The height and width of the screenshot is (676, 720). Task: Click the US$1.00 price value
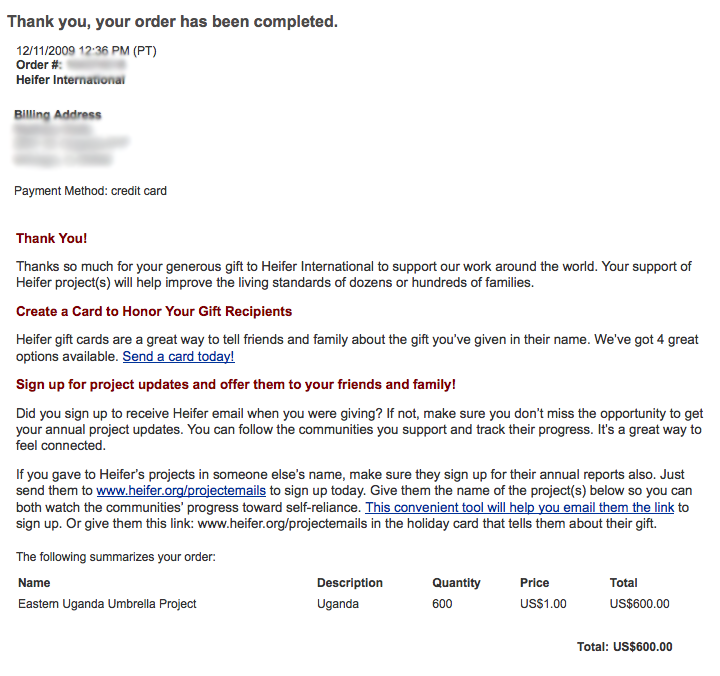pyautogui.click(x=543, y=603)
